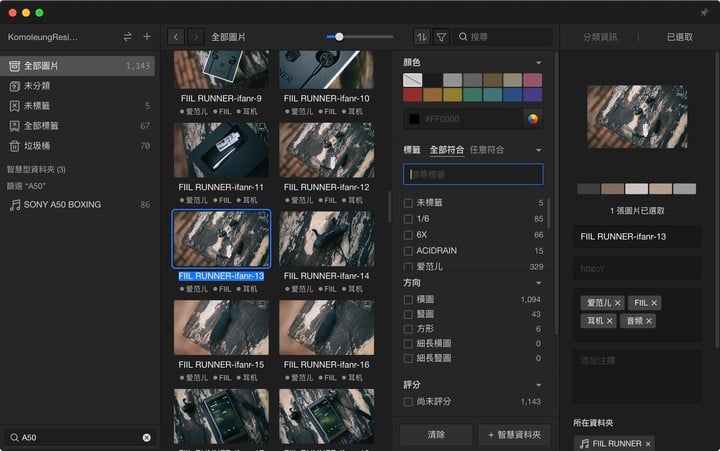
Task: Click the plus icon beside library name
Action: point(147,36)
